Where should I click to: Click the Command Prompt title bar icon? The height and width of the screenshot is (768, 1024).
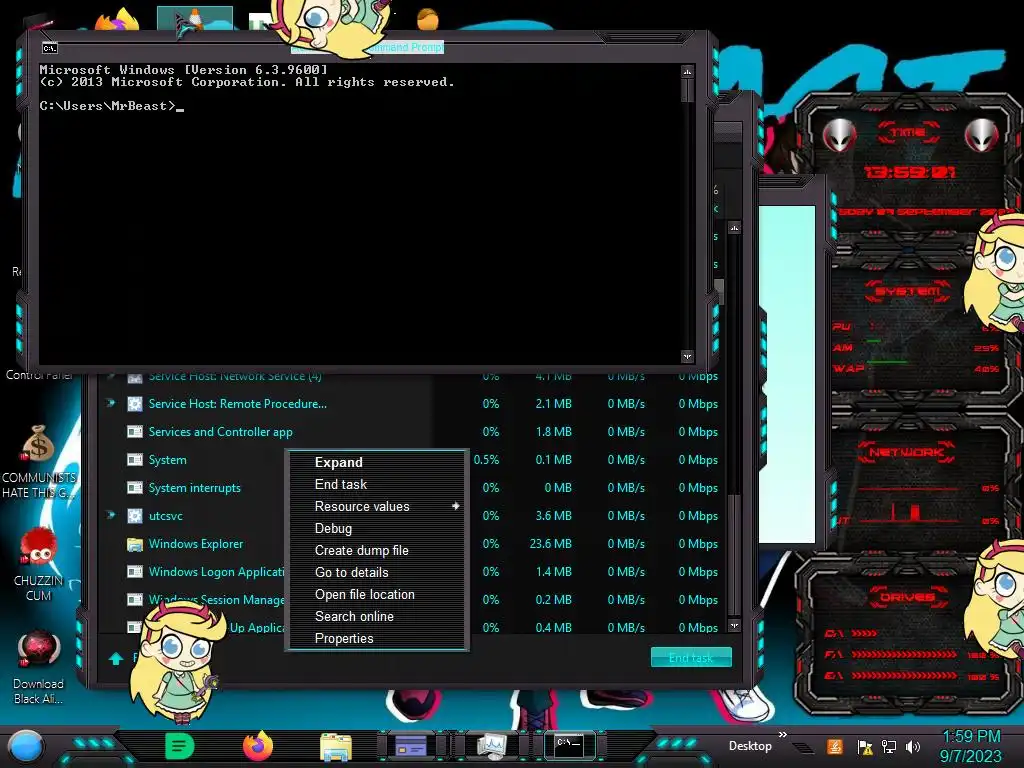click(x=50, y=48)
